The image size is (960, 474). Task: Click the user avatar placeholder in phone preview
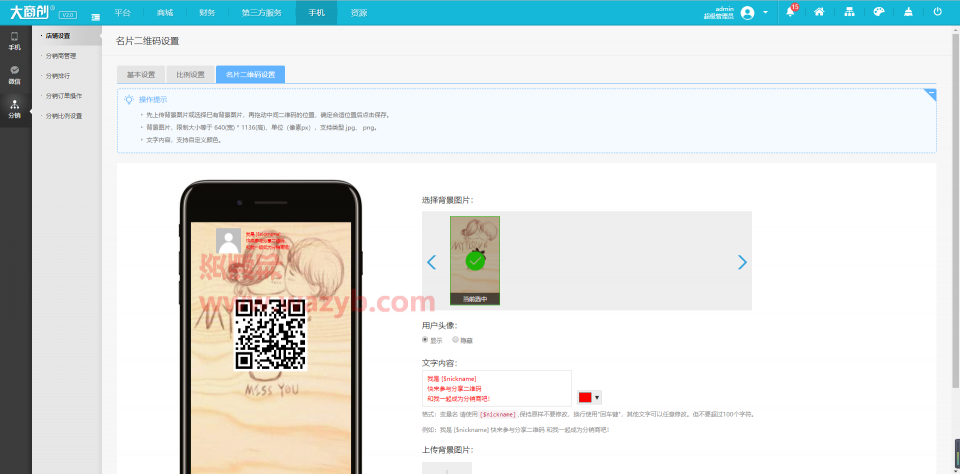pos(228,241)
